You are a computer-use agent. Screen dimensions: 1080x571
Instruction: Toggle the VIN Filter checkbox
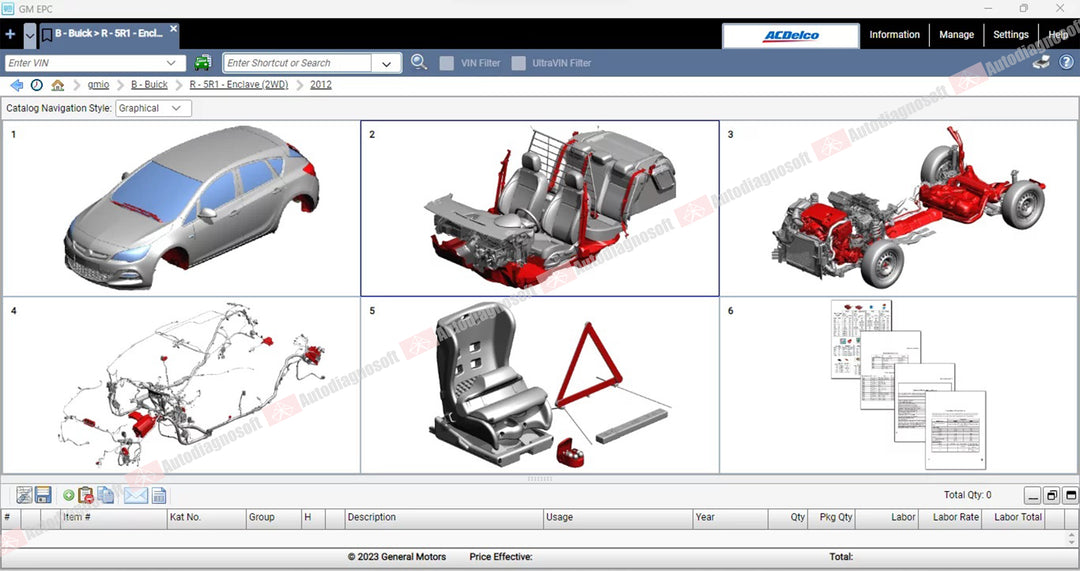pos(446,63)
